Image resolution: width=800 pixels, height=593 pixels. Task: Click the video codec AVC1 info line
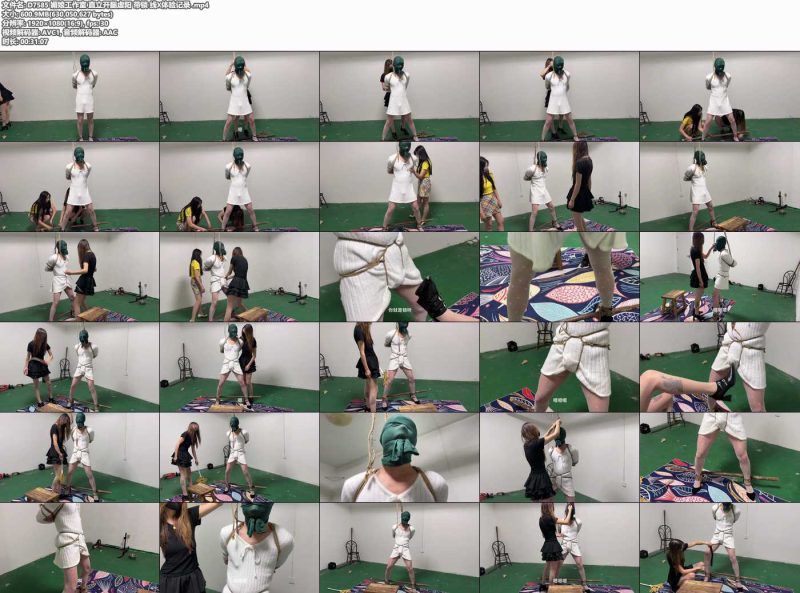(x=59, y=33)
